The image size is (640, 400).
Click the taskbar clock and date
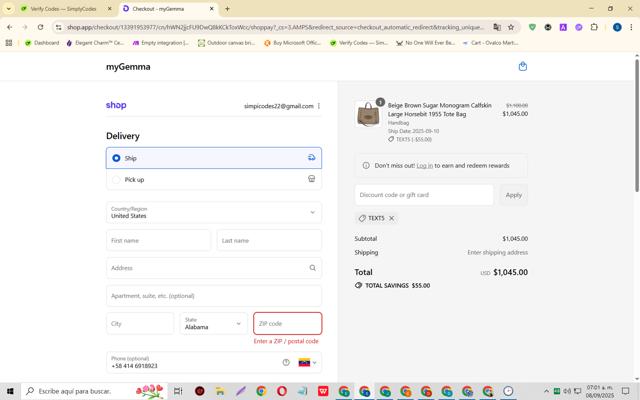600,391
